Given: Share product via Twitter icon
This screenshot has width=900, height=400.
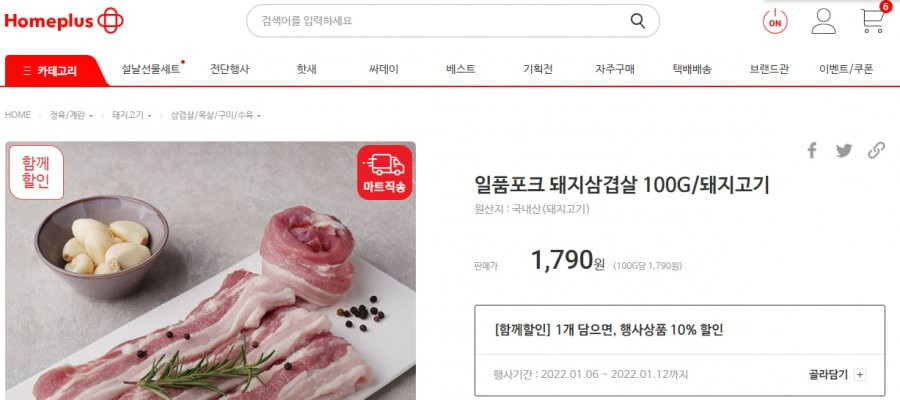Looking at the screenshot, I should pyautogui.click(x=844, y=151).
